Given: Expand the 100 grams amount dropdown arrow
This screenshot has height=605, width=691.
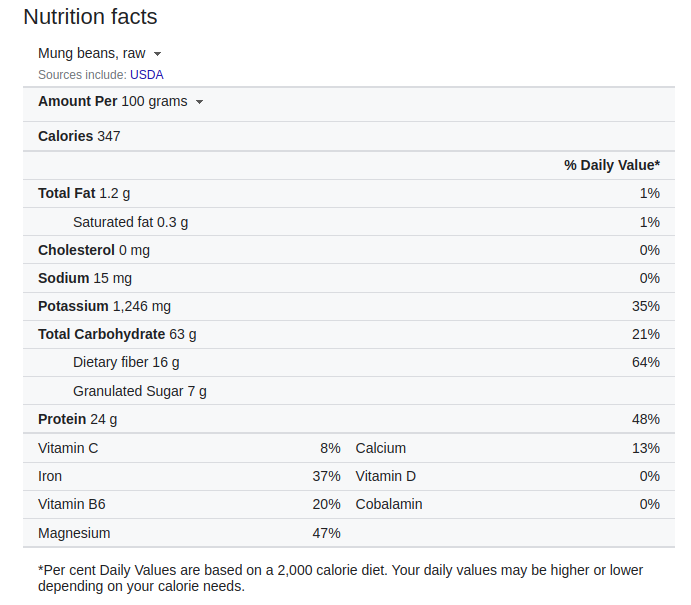Looking at the screenshot, I should pyautogui.click(x=199, y=102).
